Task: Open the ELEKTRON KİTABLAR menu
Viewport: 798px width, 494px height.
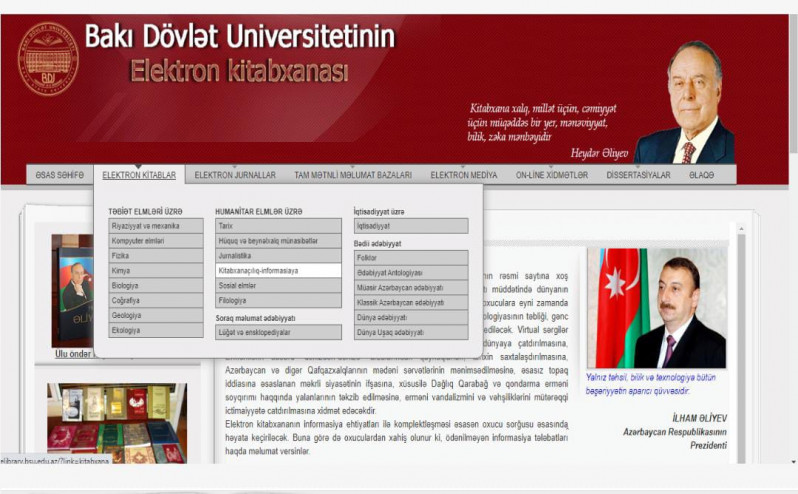Action: click(x=139, y=175)
